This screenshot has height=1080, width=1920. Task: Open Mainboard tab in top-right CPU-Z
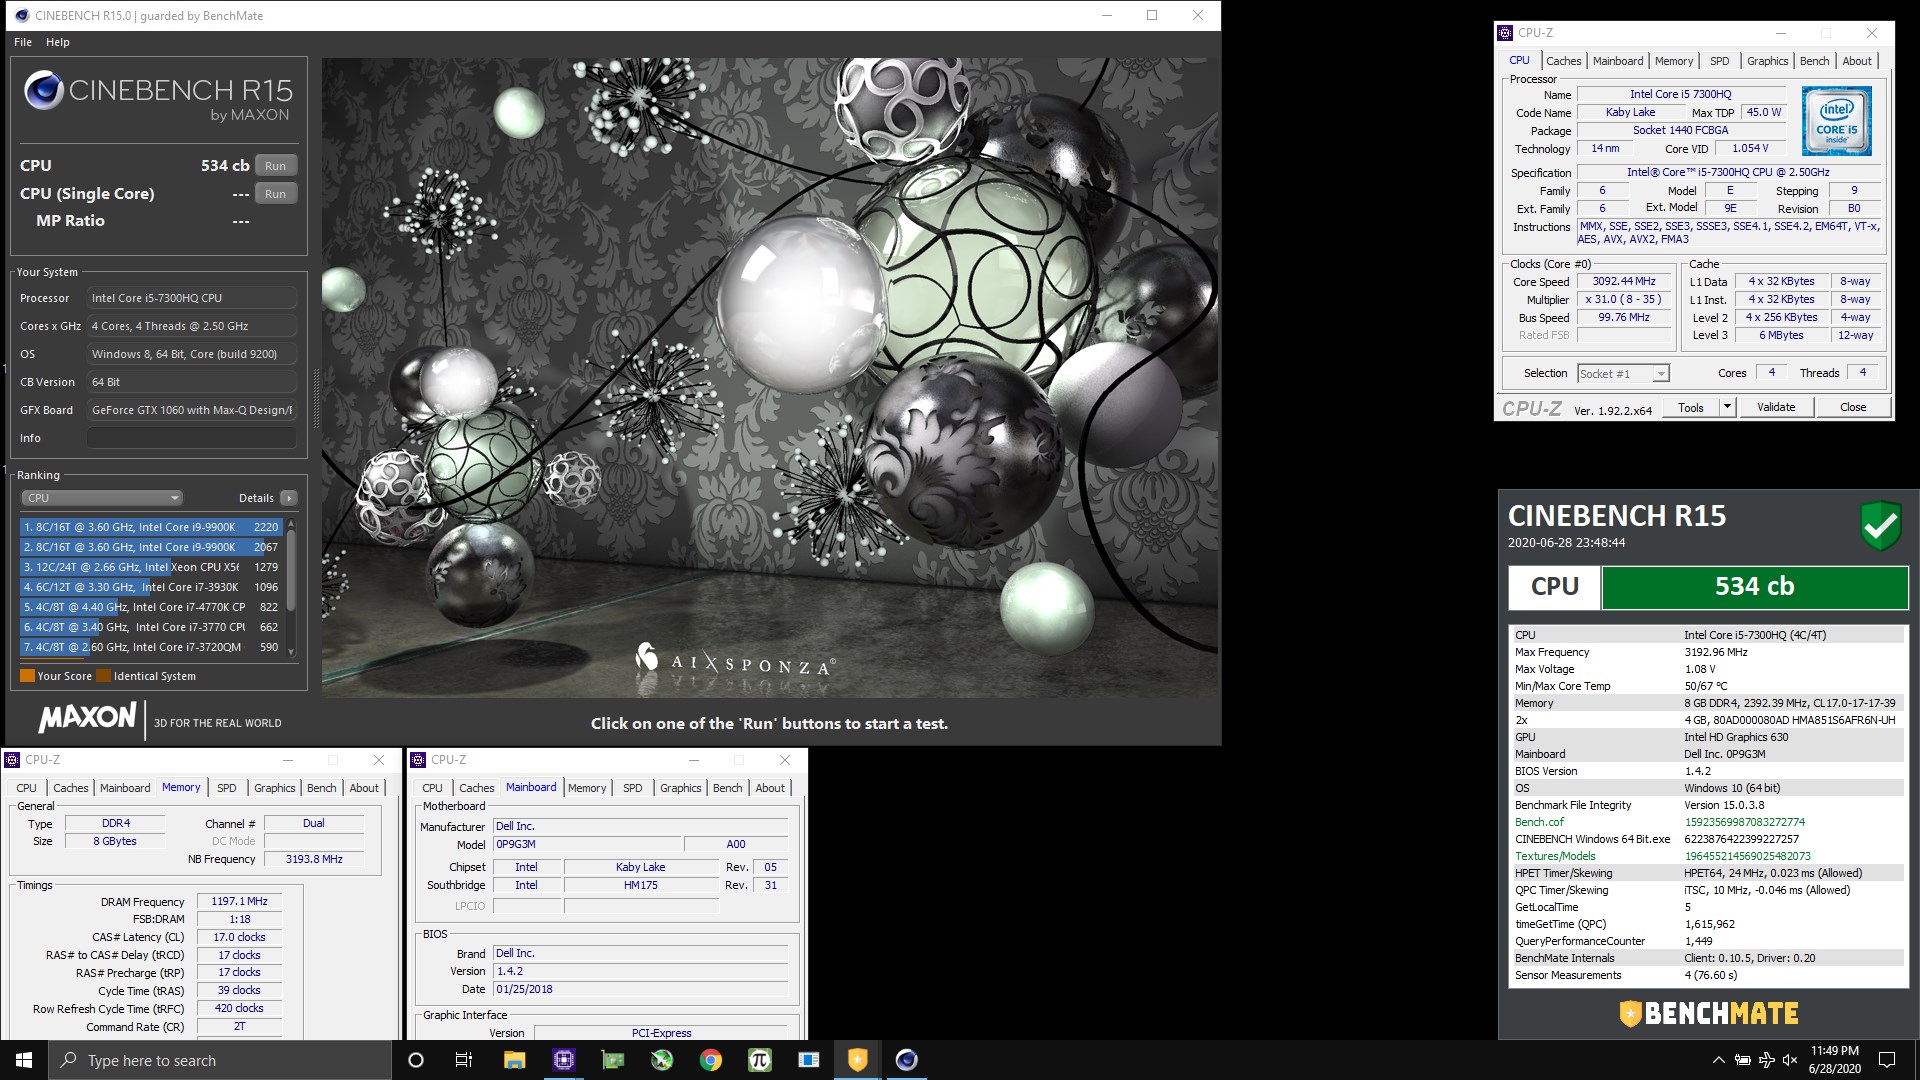click(x=1618, y=61)
